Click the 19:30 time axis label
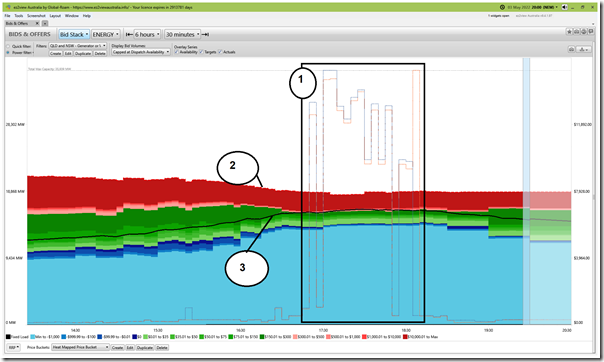Screen dimensions: 604x362 (x=488, y=330)
